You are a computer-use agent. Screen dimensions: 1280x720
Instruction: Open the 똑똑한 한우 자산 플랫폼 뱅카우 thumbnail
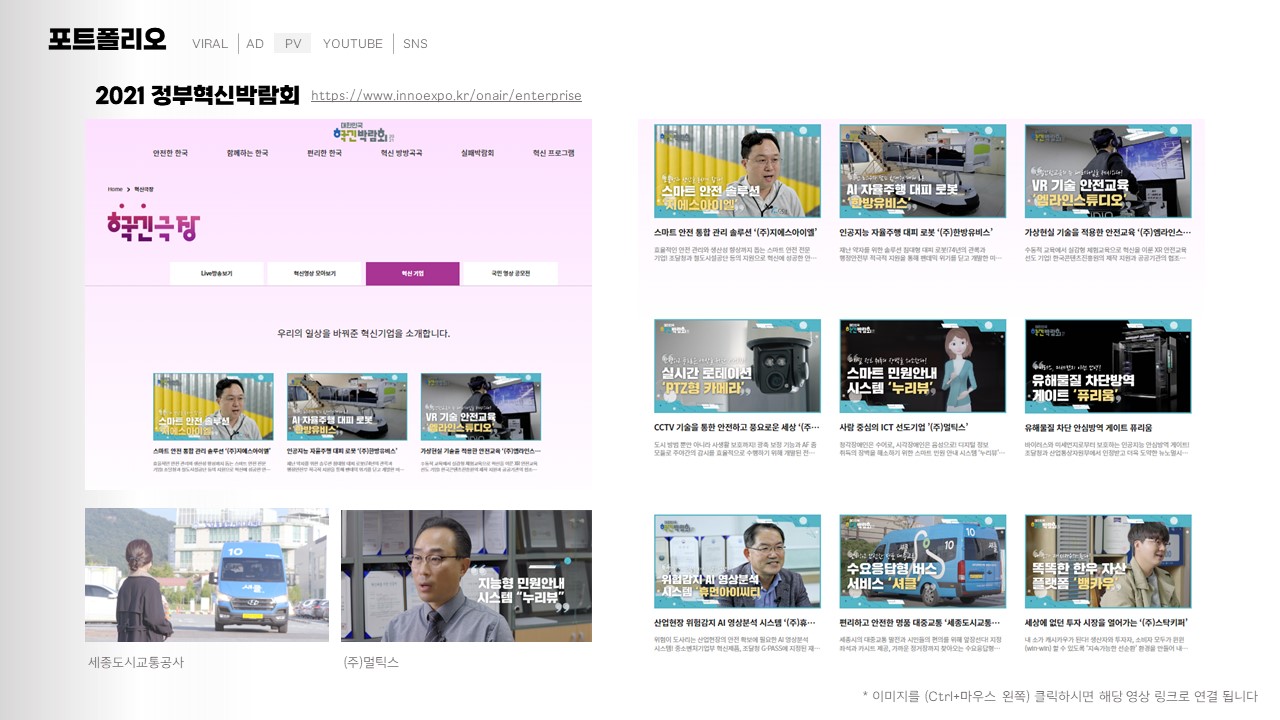[x=1108, y=561]
